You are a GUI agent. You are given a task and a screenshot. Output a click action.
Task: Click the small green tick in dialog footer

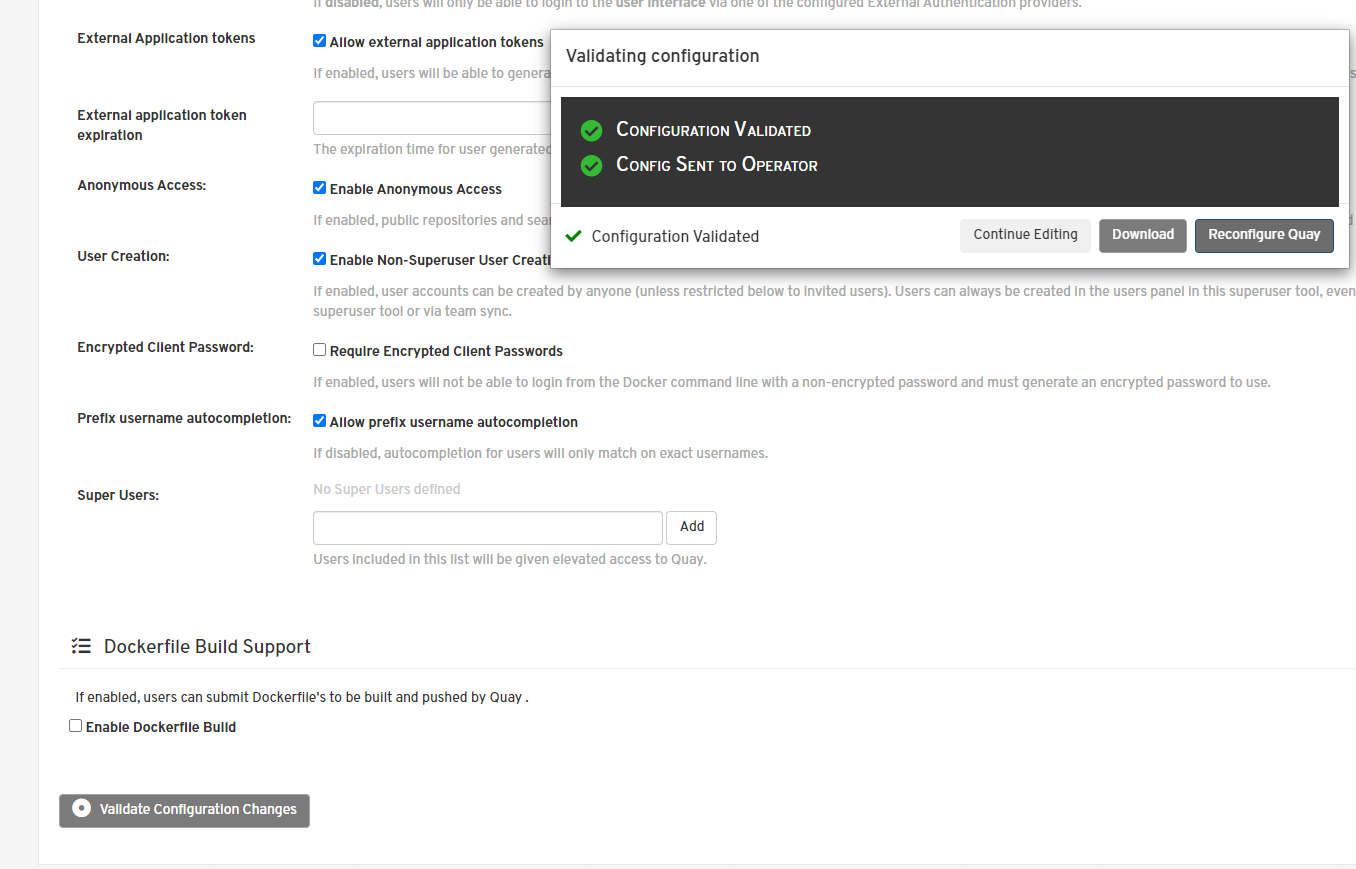pos(573,236)
